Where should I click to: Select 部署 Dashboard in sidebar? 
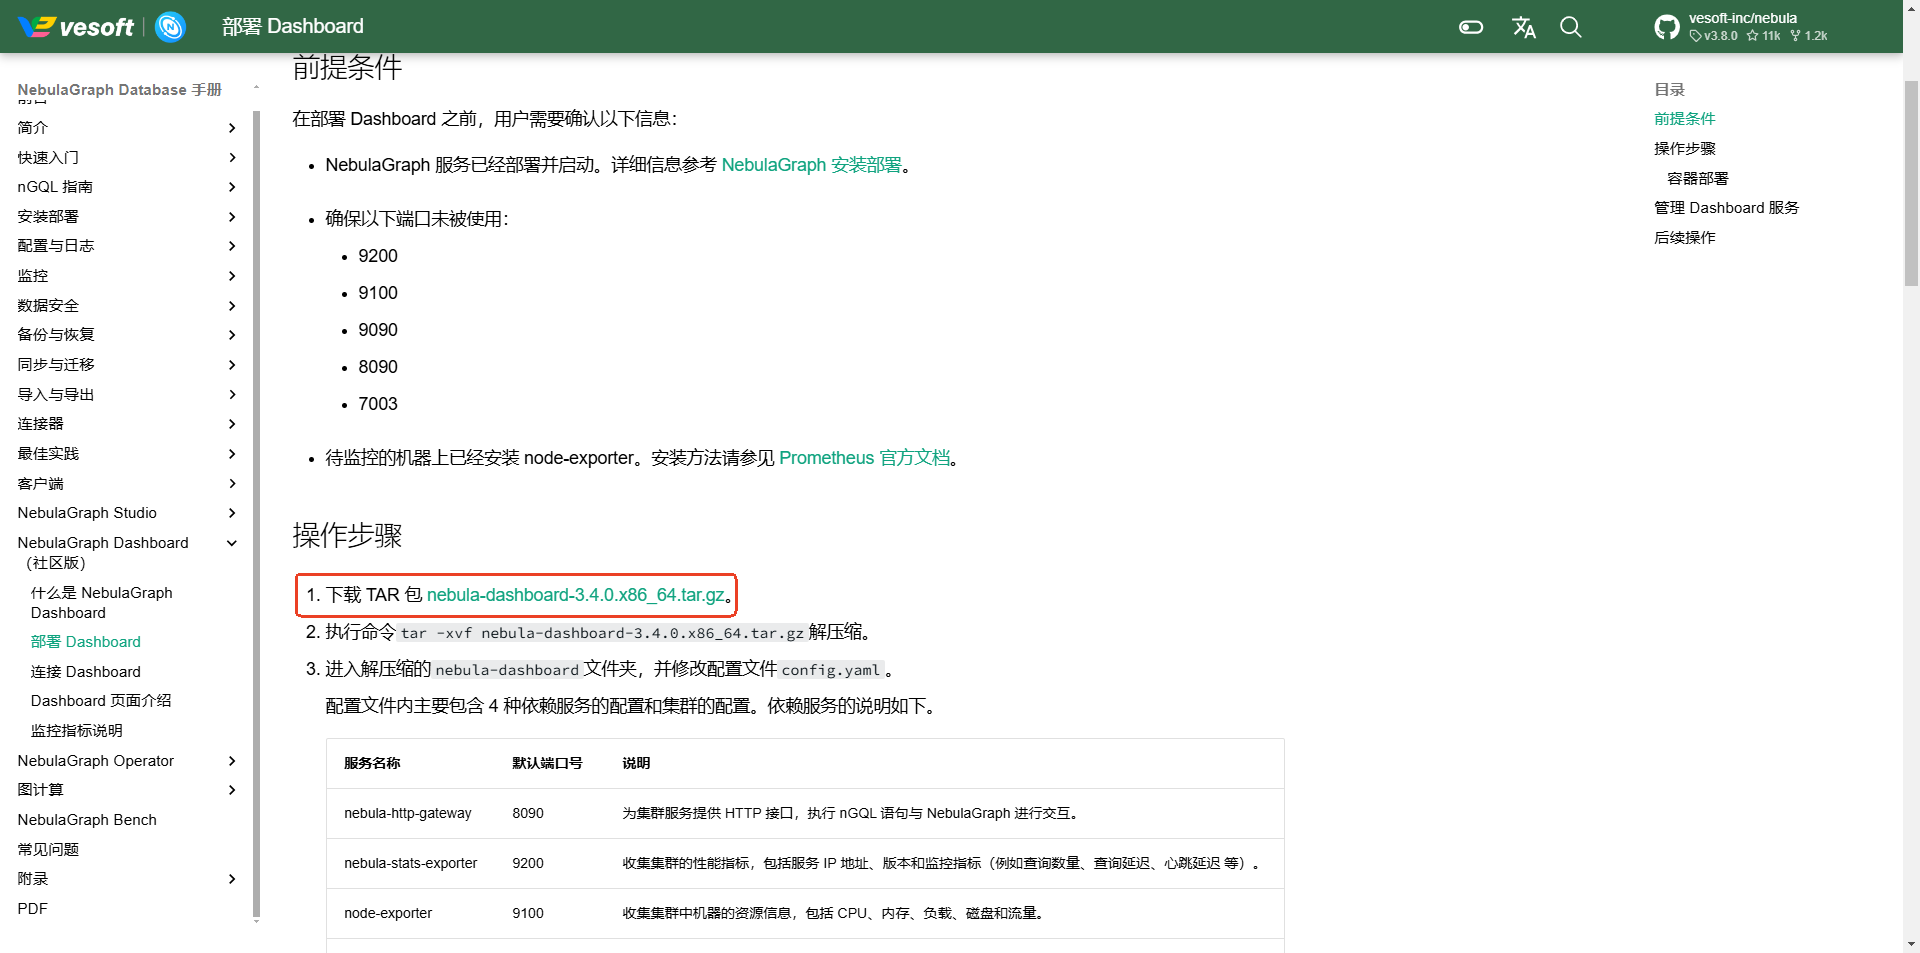point(86,642)
